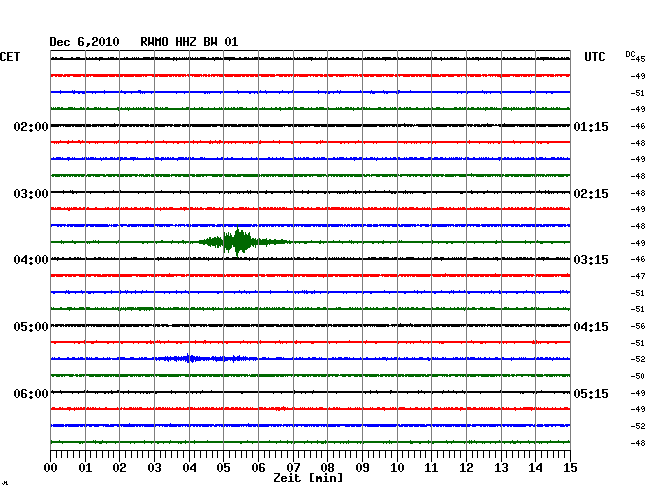This screenshot has width=650, height=494.
Task: Click the UTC time label '02:15'
Action: pyautogui.click(x=591, y=194)
